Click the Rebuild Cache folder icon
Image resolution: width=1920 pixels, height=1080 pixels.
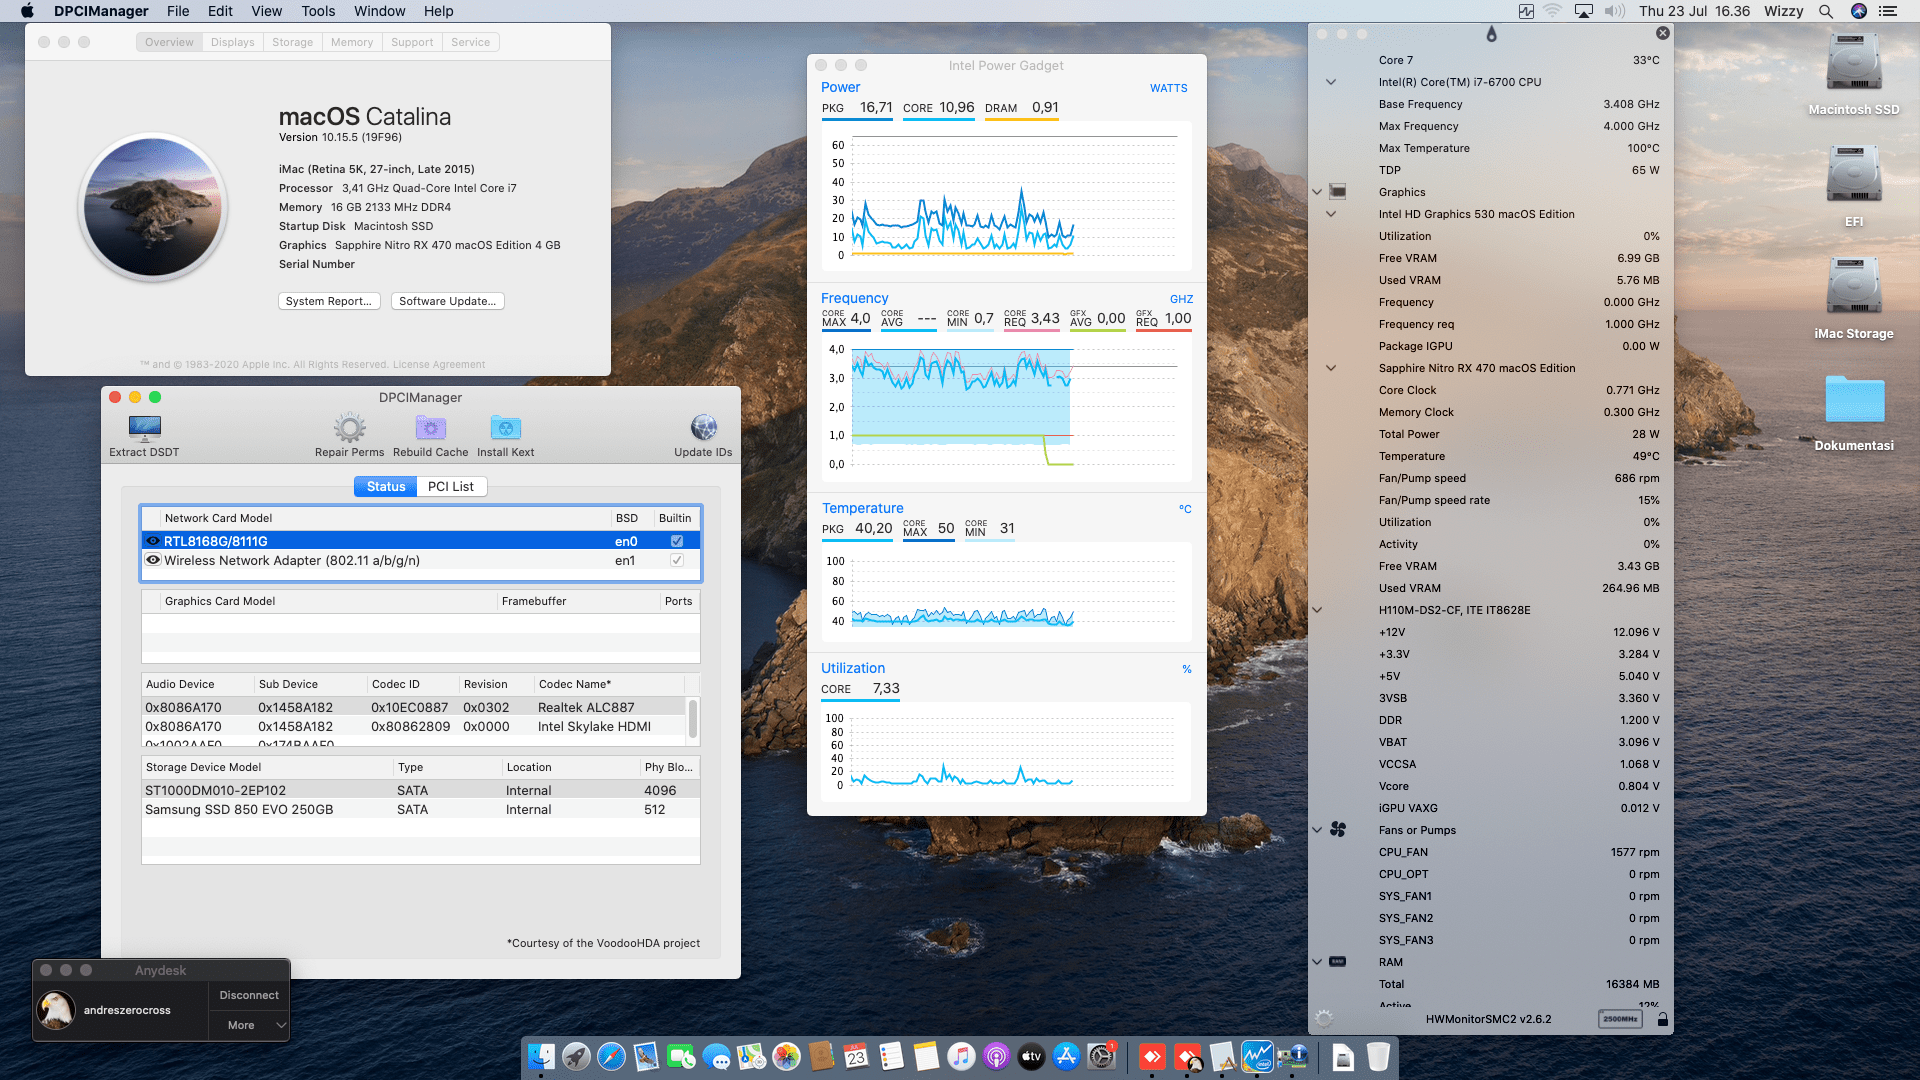[430, 428]
